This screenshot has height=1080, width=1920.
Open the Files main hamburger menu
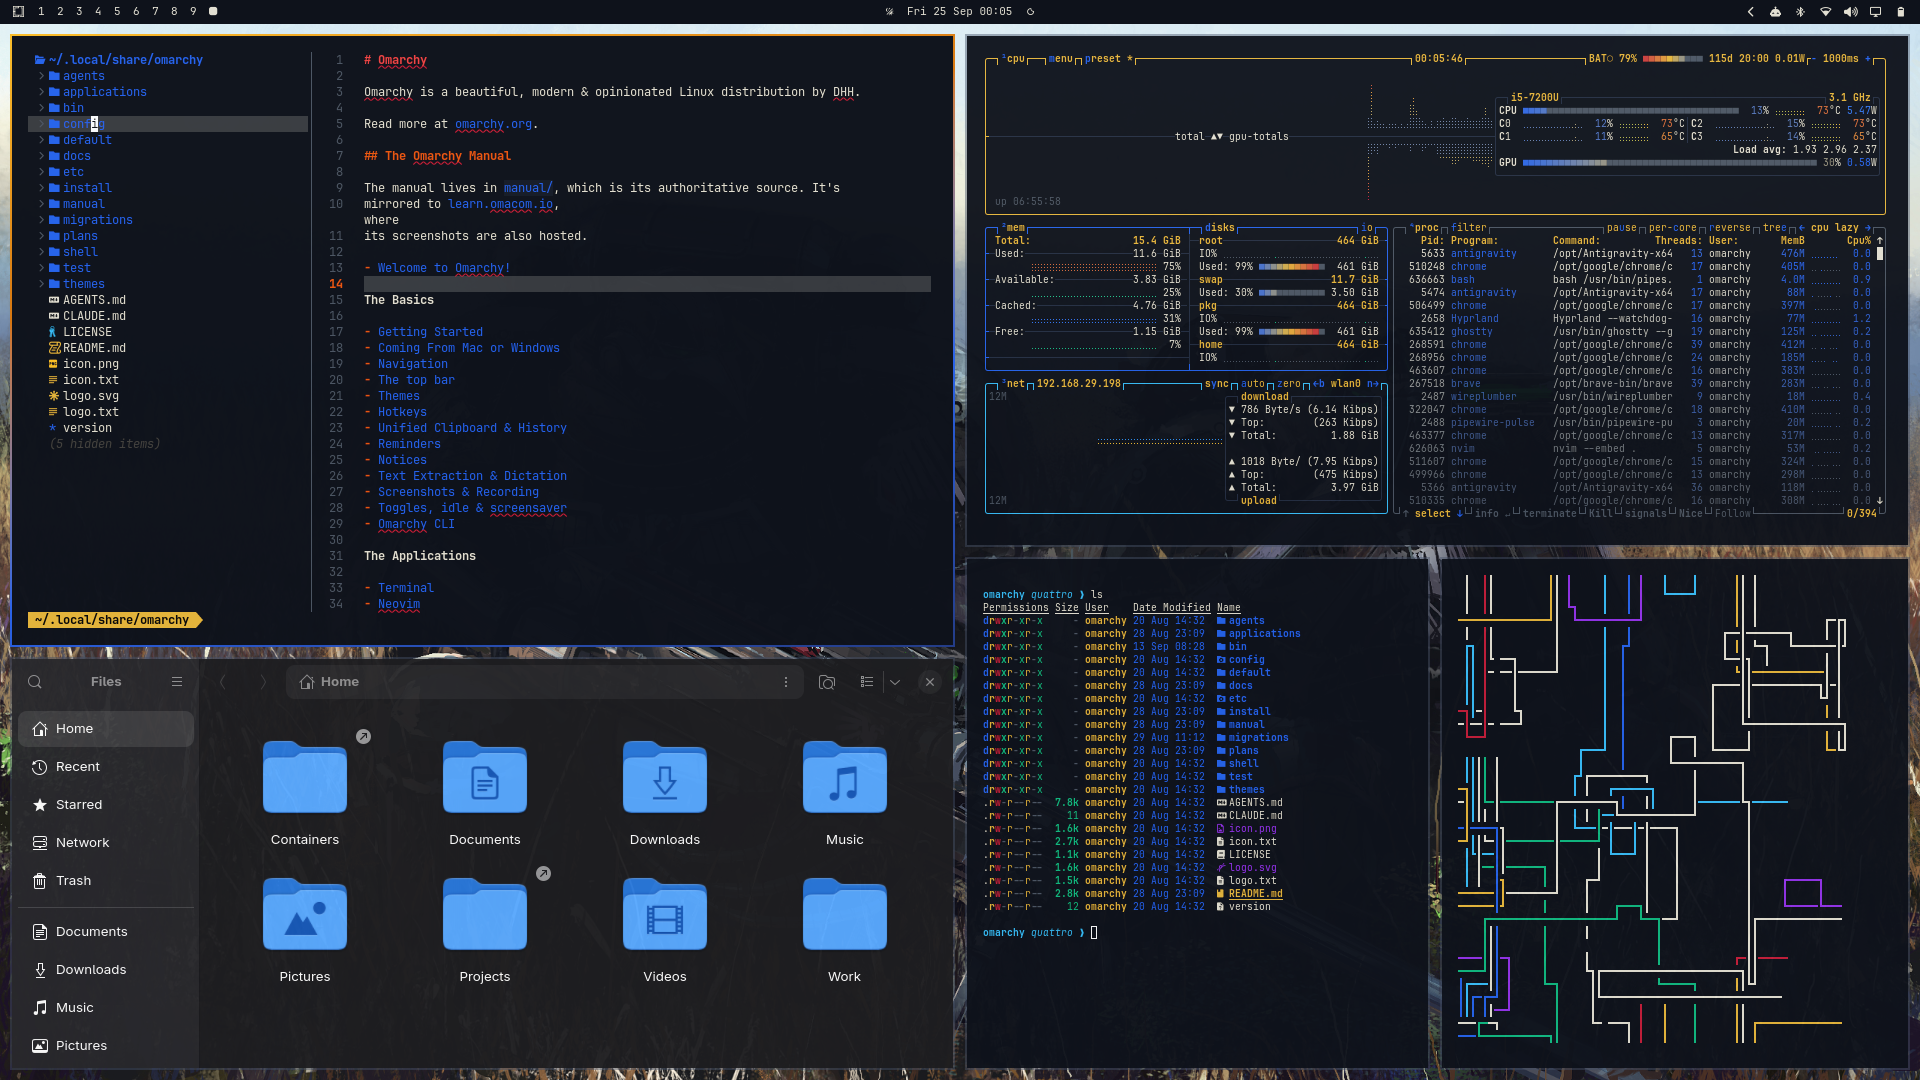(x=177, y=682)
